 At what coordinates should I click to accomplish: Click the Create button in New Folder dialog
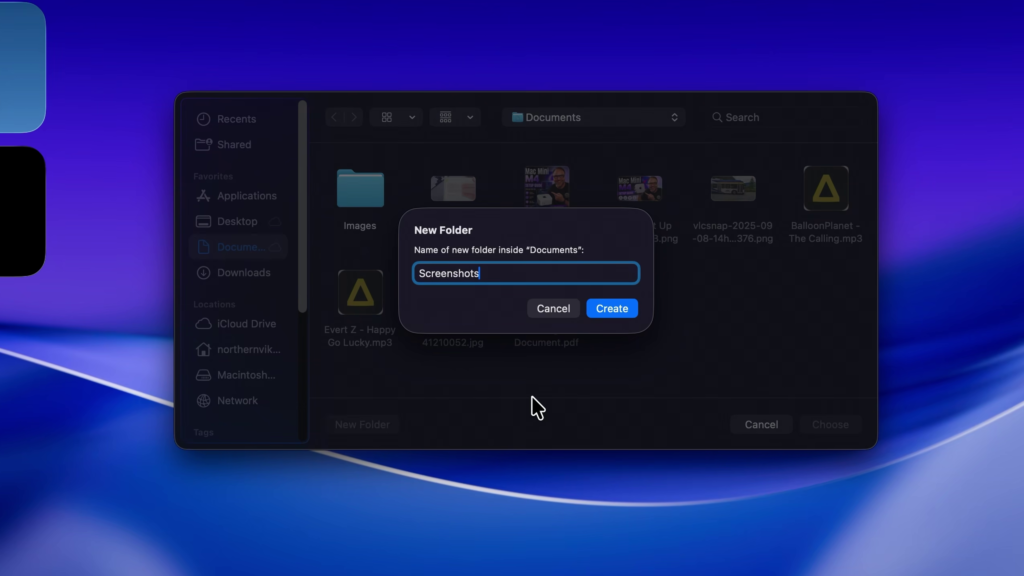click(x=612, y=308)
